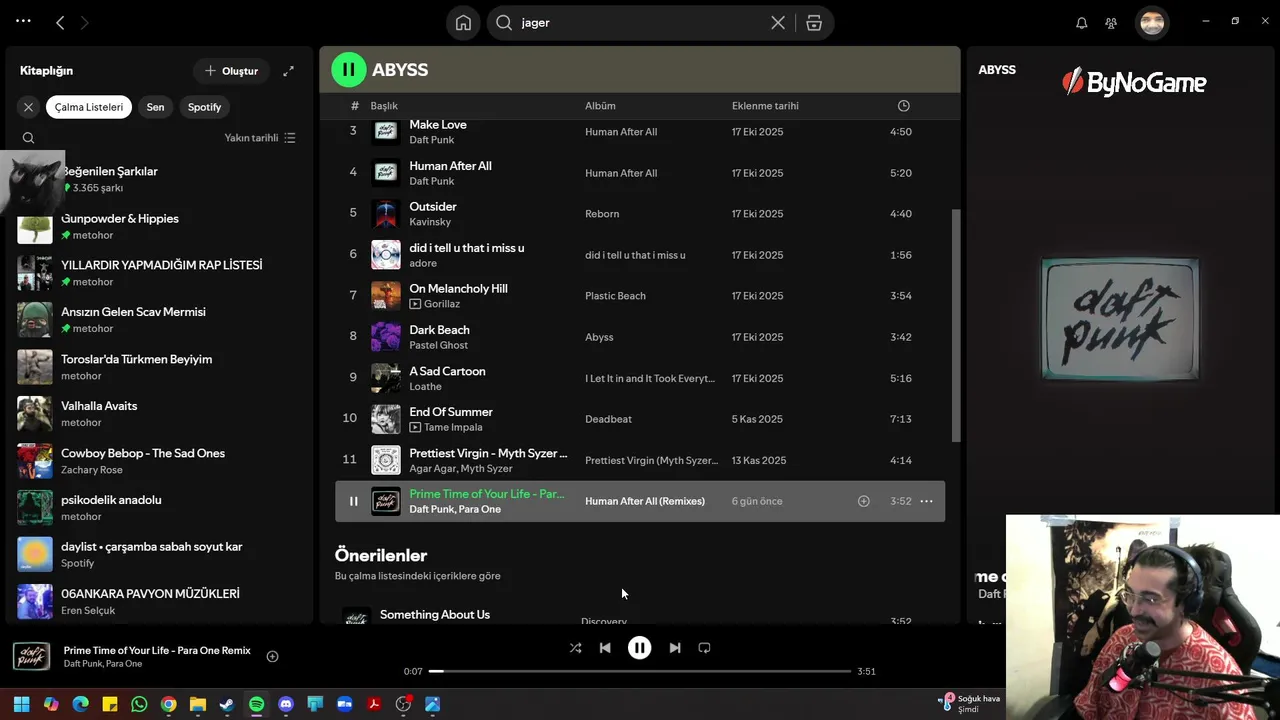Open Steam from the taskbar
The image size is (1280, 720).
click(x=227, y=704)
